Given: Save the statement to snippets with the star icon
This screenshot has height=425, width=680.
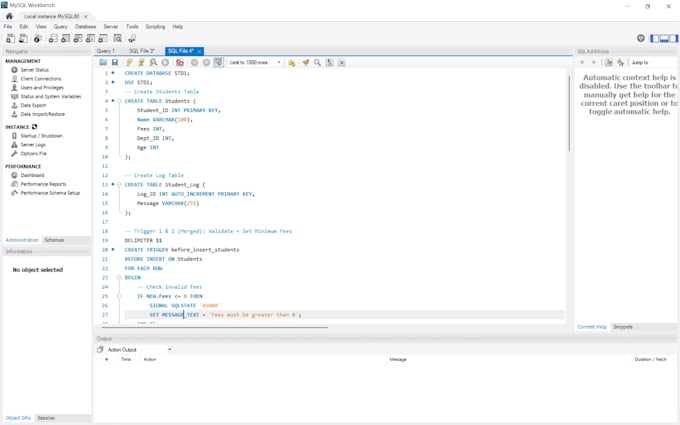Looking at the screenshot, I should (x=291, y=62).
